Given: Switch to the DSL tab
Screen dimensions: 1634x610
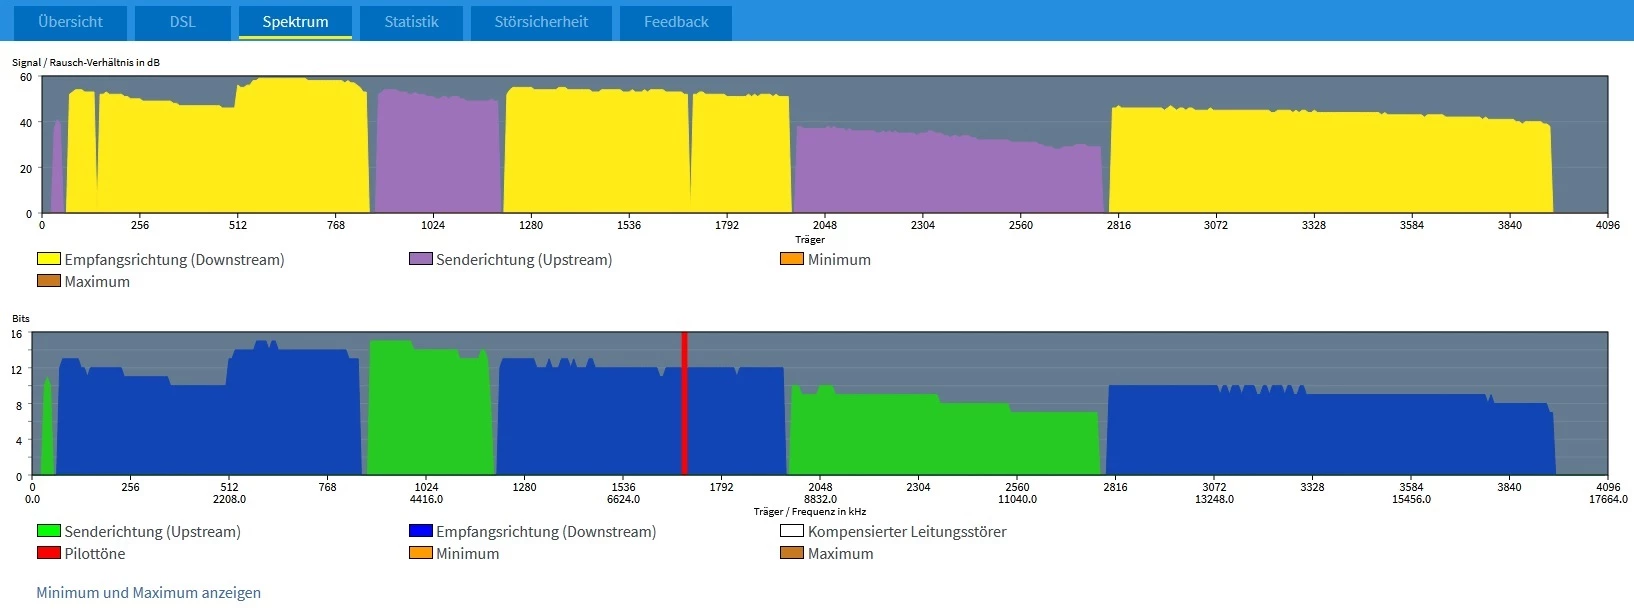Looking at the screenshot, I should pyautogui.click(x=182, y=22).
